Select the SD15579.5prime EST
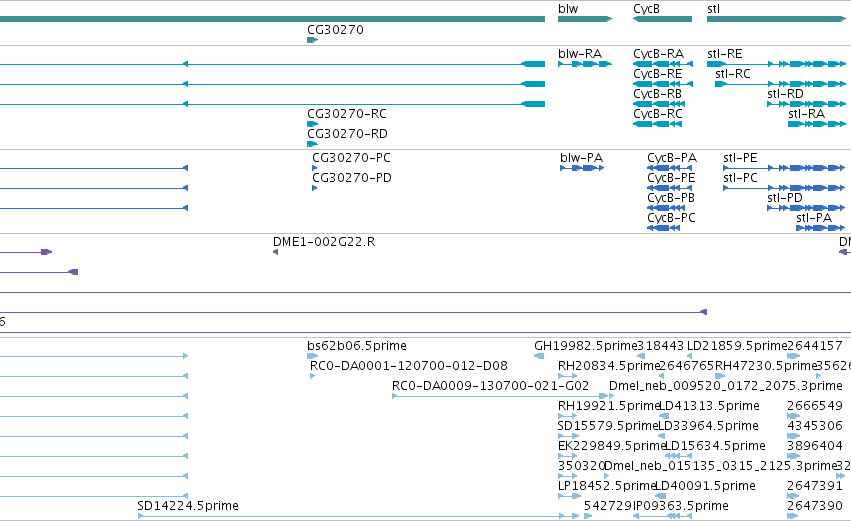This screenshot has width=851, height=521. click(568, 436)
